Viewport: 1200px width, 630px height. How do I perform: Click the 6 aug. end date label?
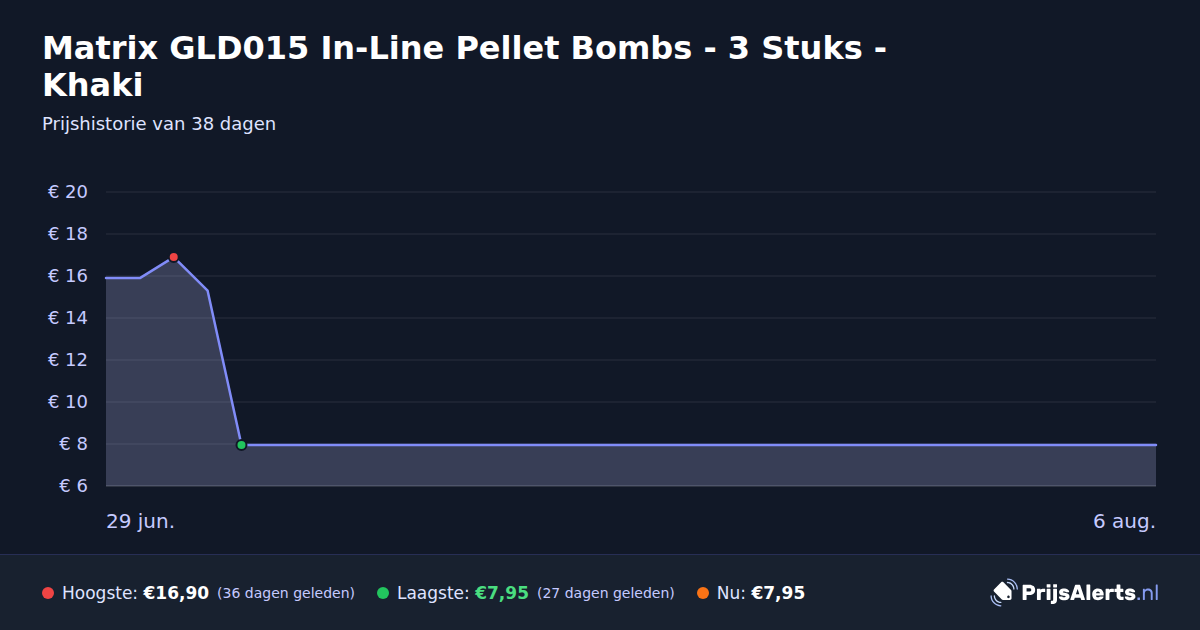coord(1124,522)
